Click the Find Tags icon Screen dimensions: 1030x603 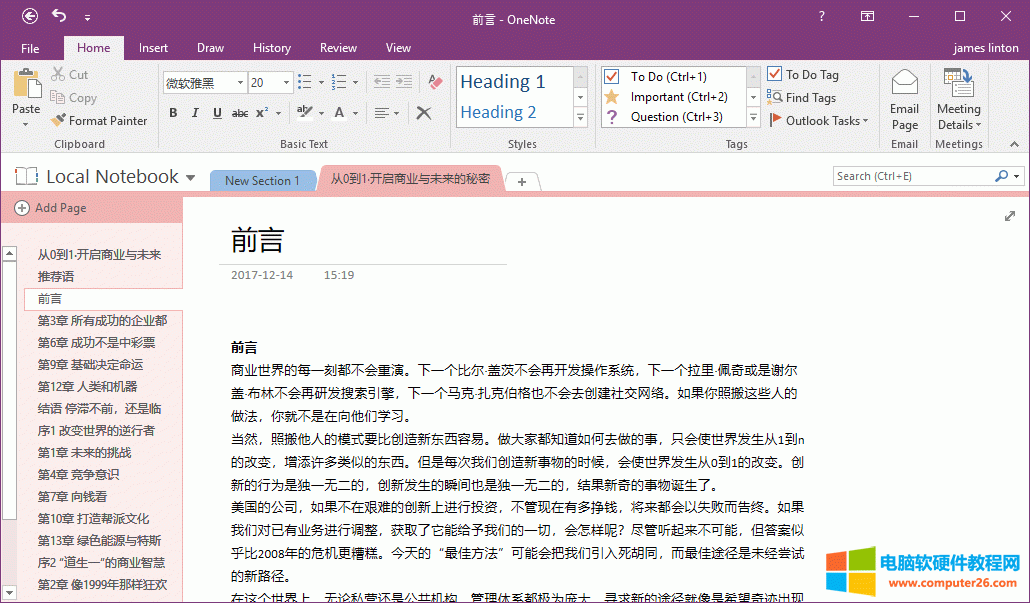click(x=775, y=97)
